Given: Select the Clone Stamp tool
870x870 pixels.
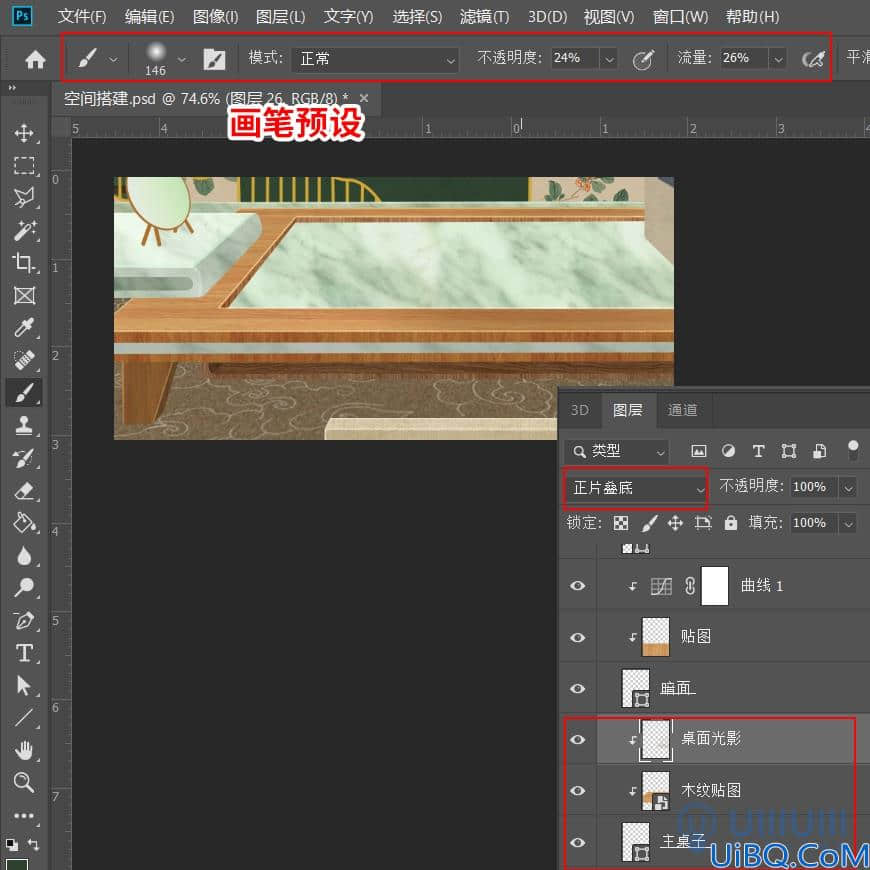Looking at the screenshot, I should [x=24, y=425].
